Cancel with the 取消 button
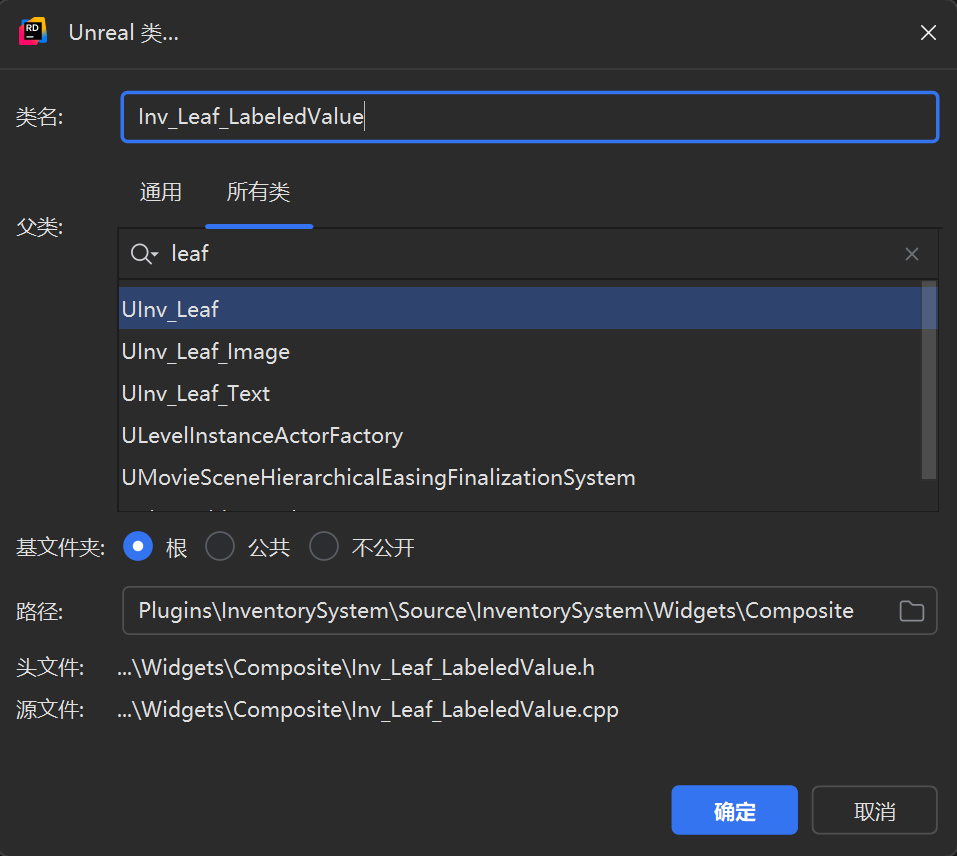The height and width of the screenshot is (856, 957). [x=874, y=810]
